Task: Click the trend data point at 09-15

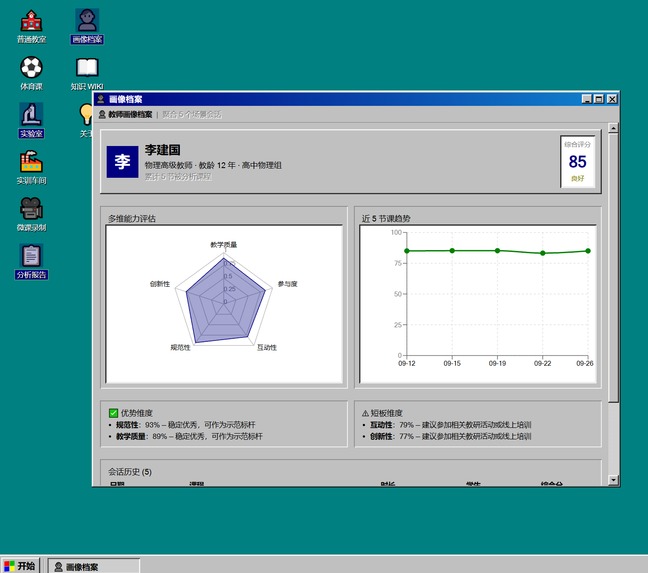Action: [x=452, y=251]
